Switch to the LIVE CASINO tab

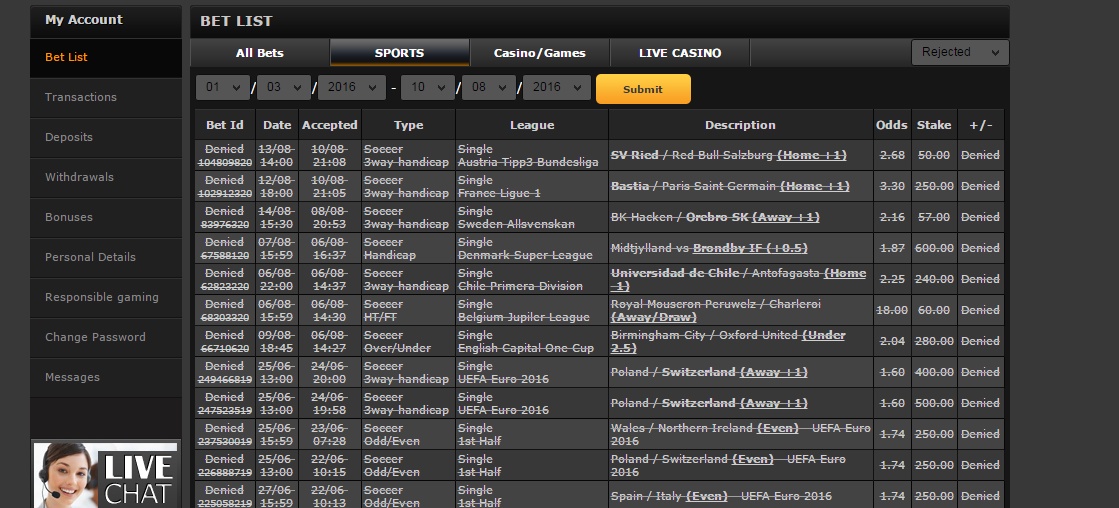click(x=680, y=53)
